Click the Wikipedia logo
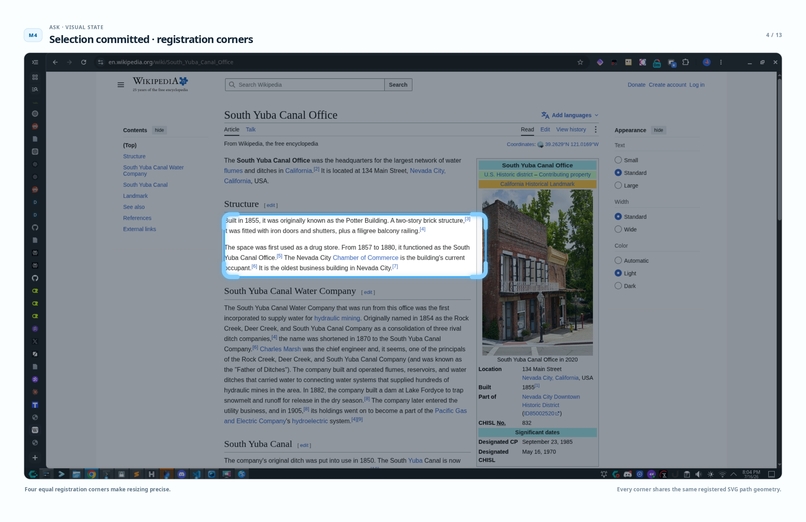The width and height of the screenshot is (806, 522). [161, 84]
